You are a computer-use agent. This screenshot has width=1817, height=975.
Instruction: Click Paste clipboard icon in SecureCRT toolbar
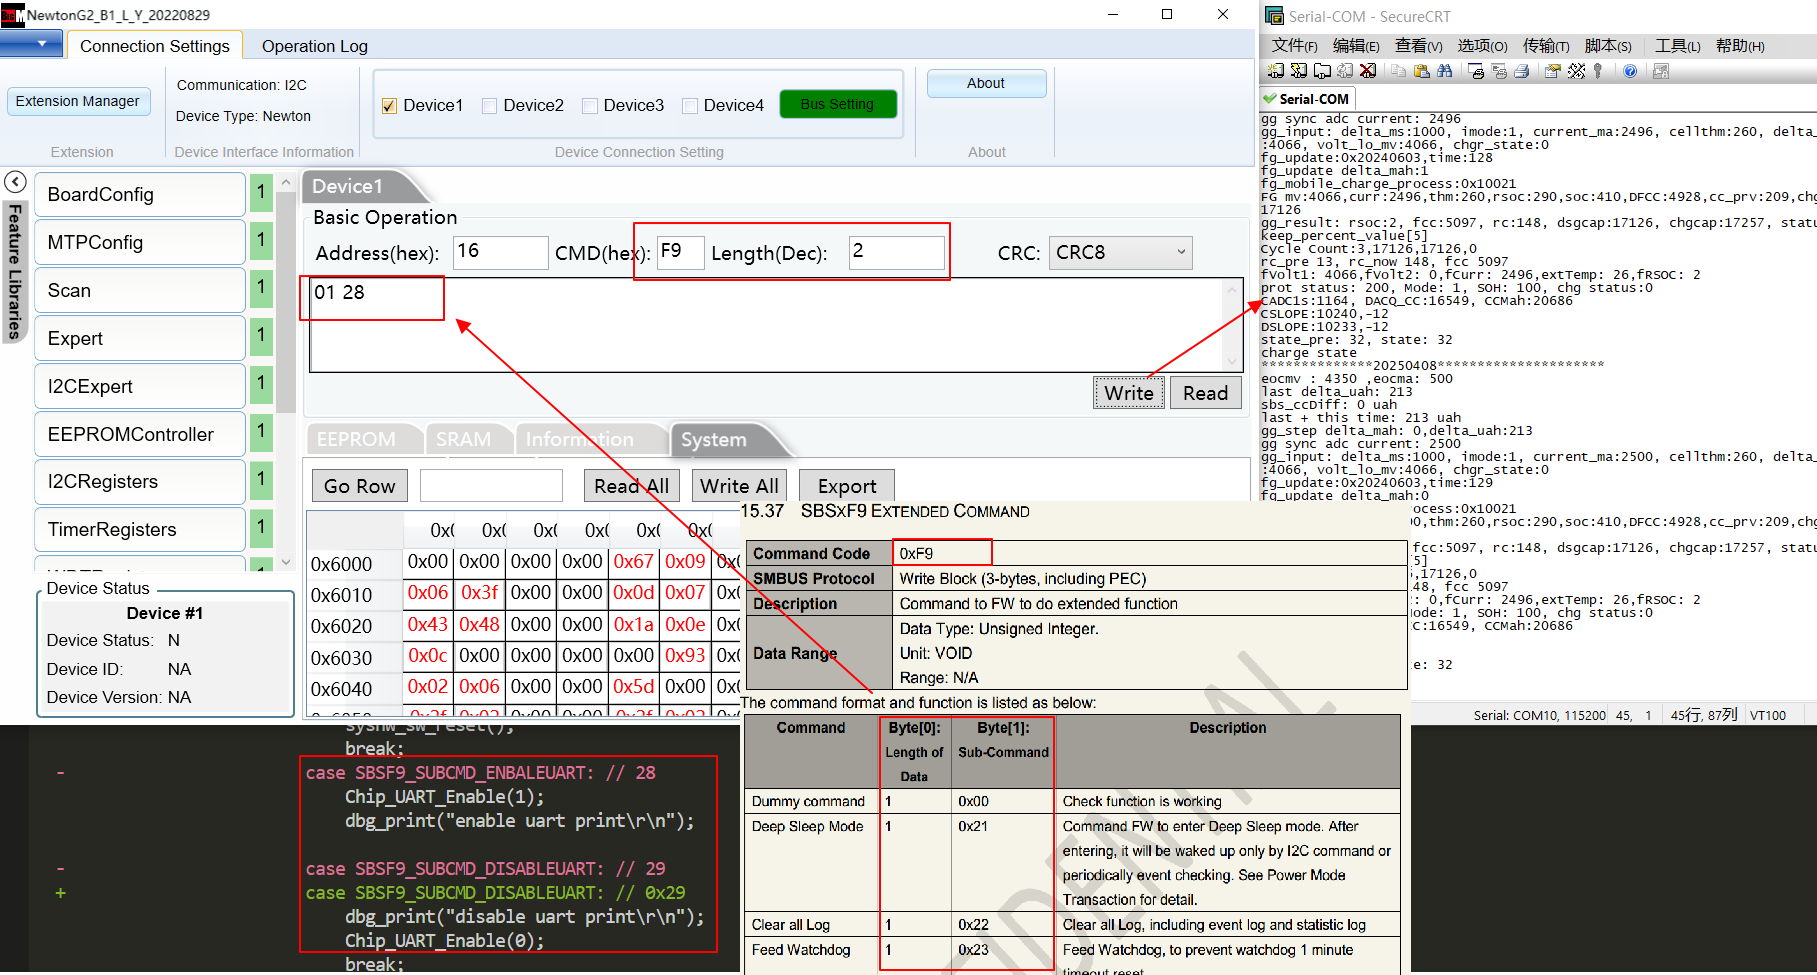point(1422,71)
